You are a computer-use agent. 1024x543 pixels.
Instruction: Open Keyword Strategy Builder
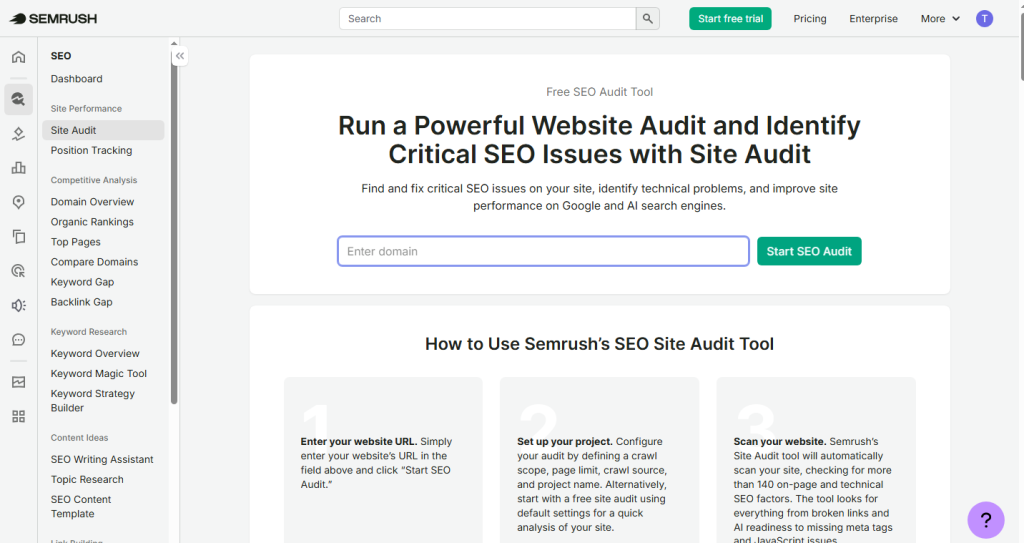click(x=93, y=401)
